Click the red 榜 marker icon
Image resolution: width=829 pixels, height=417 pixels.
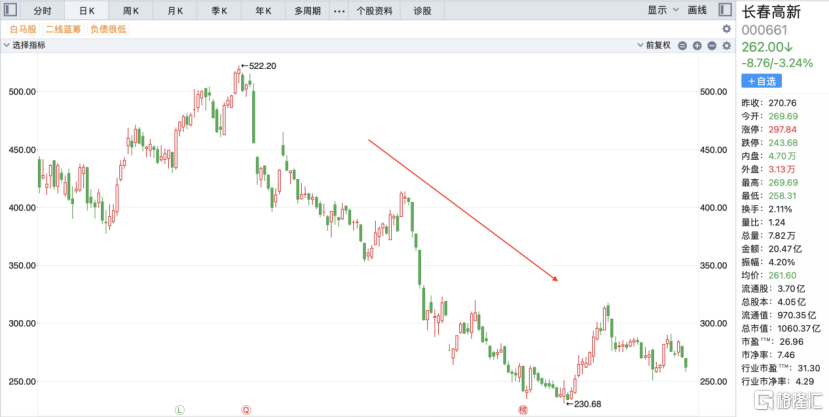point(522,409)
